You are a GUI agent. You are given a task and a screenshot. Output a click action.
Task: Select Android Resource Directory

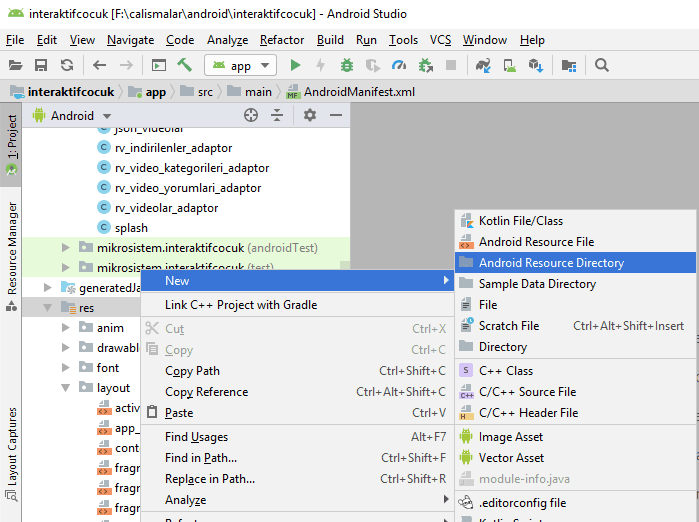[x=575, y=263]
